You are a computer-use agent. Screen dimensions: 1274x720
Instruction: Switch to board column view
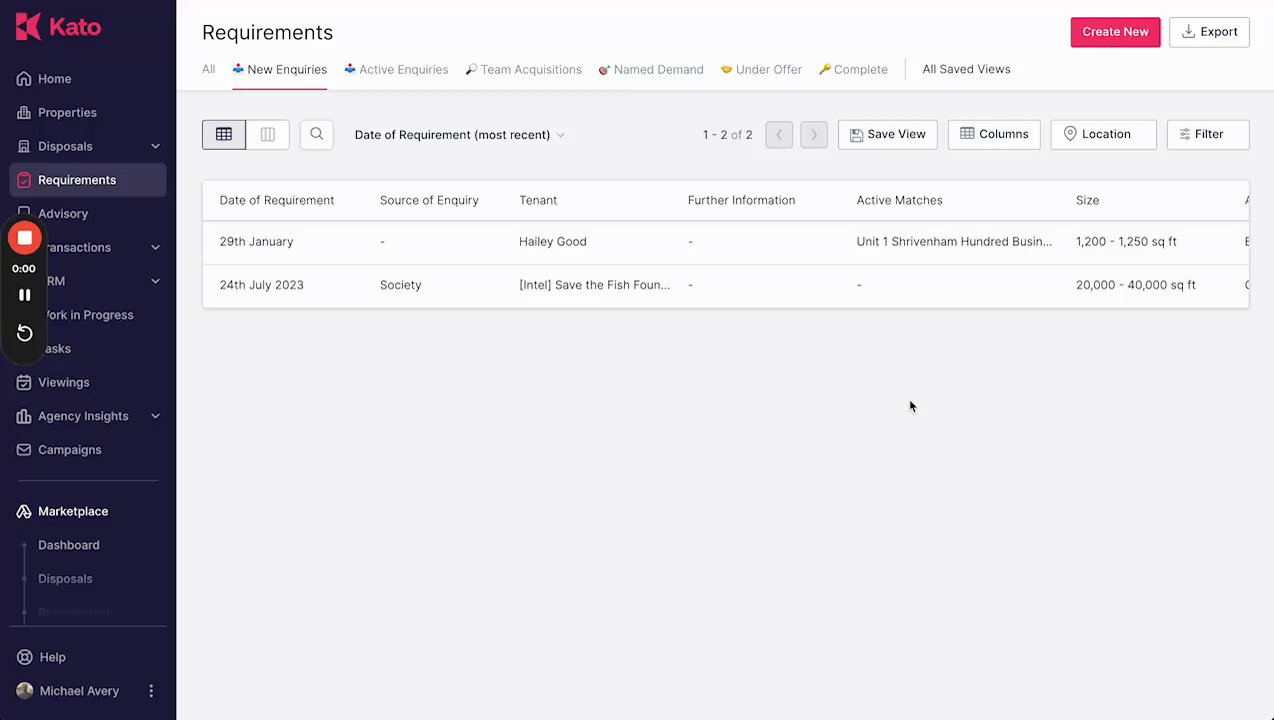(268, 134)
